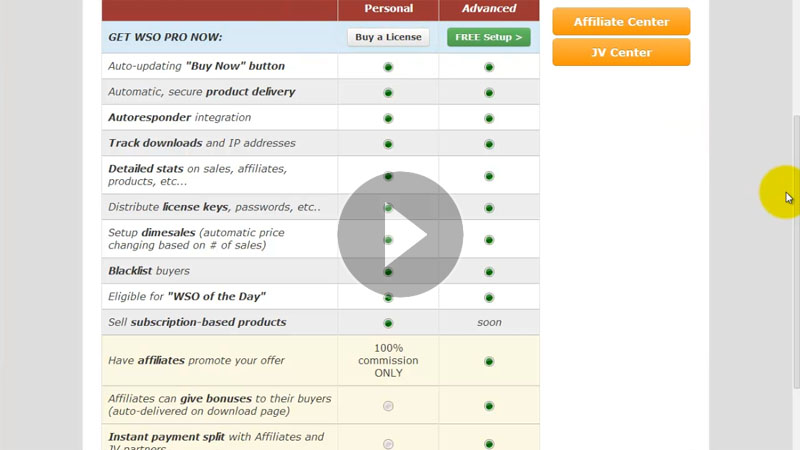
Task: Click the GET WSO PRO NOW heading
Action: click(x=165, y=38)
